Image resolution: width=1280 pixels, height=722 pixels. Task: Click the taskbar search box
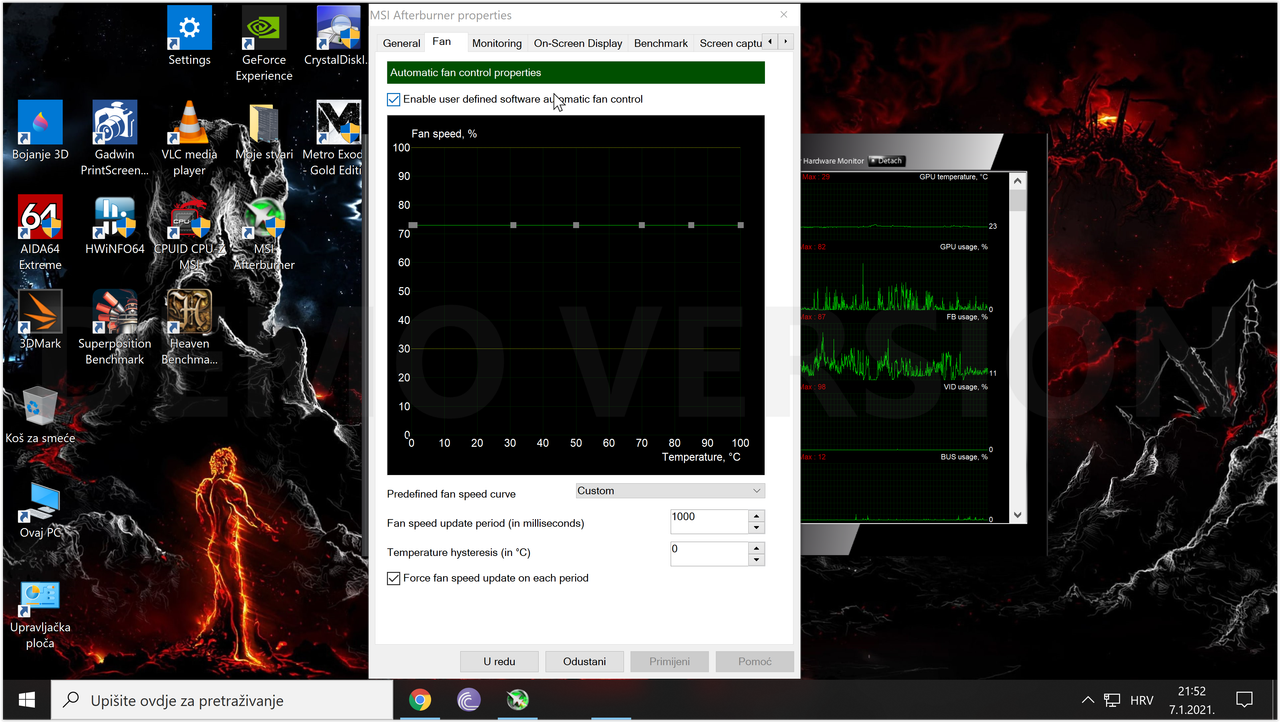(x=222, y=700)
